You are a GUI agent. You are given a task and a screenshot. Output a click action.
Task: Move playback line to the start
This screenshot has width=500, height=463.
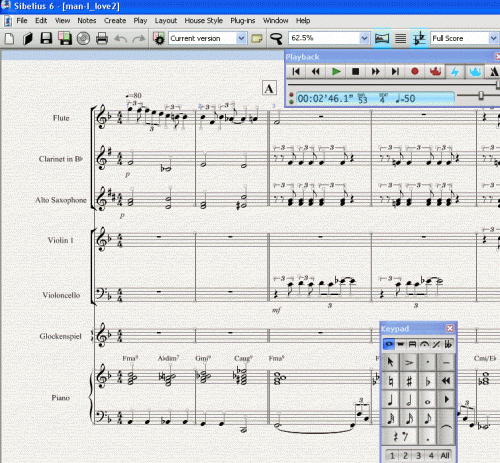pyautogui.click(x=296, y=71)
